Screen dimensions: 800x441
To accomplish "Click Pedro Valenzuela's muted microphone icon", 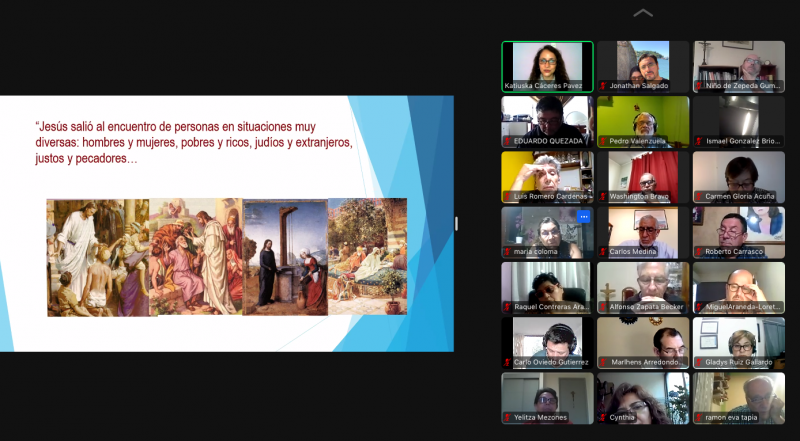I will tap(603, 141).
